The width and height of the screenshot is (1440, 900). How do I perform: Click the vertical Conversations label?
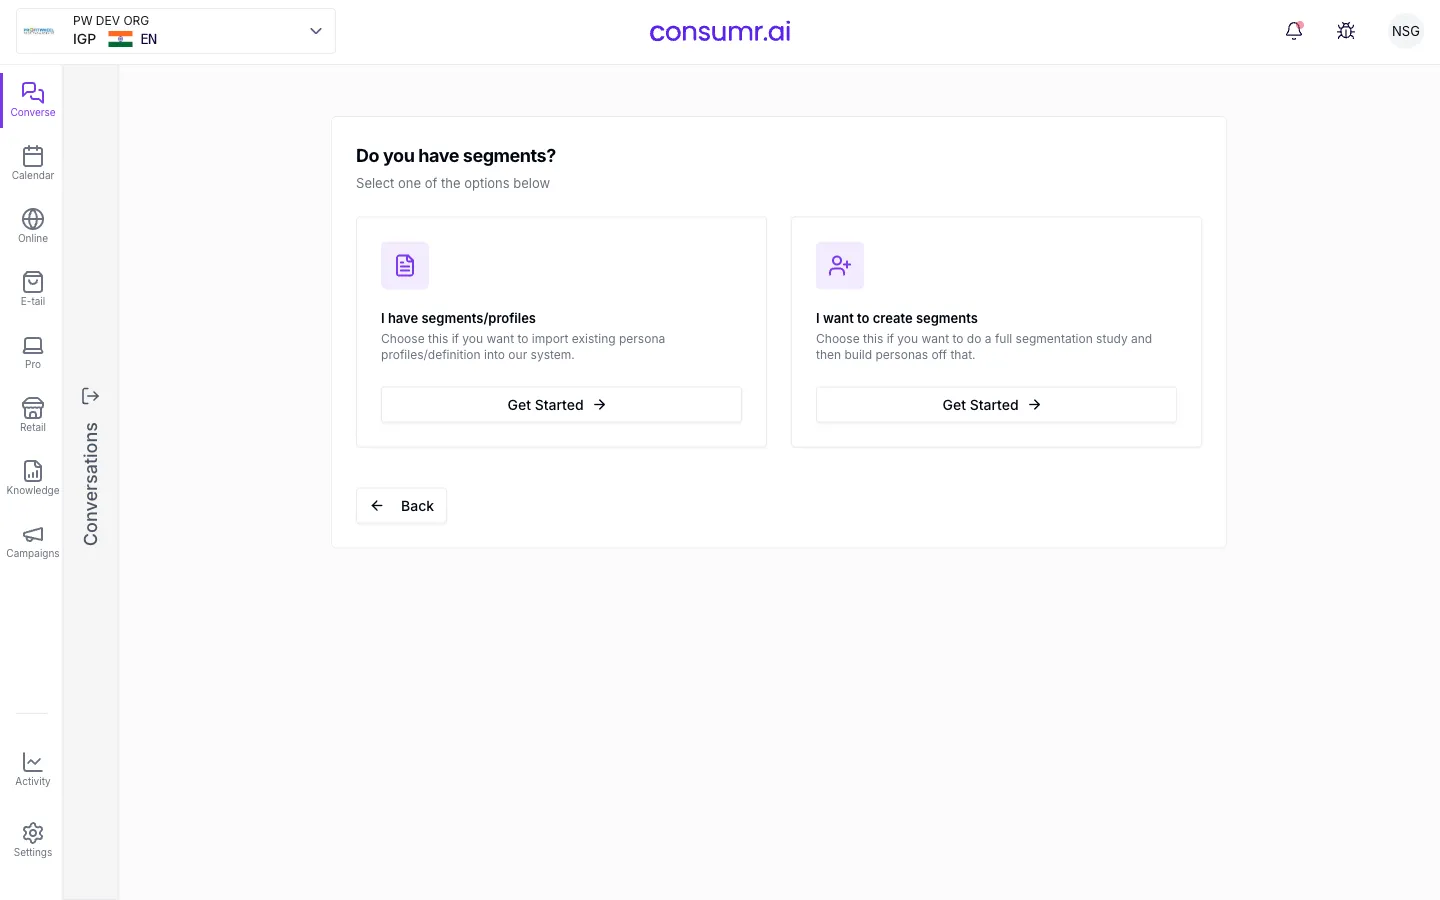click(91, 484)
